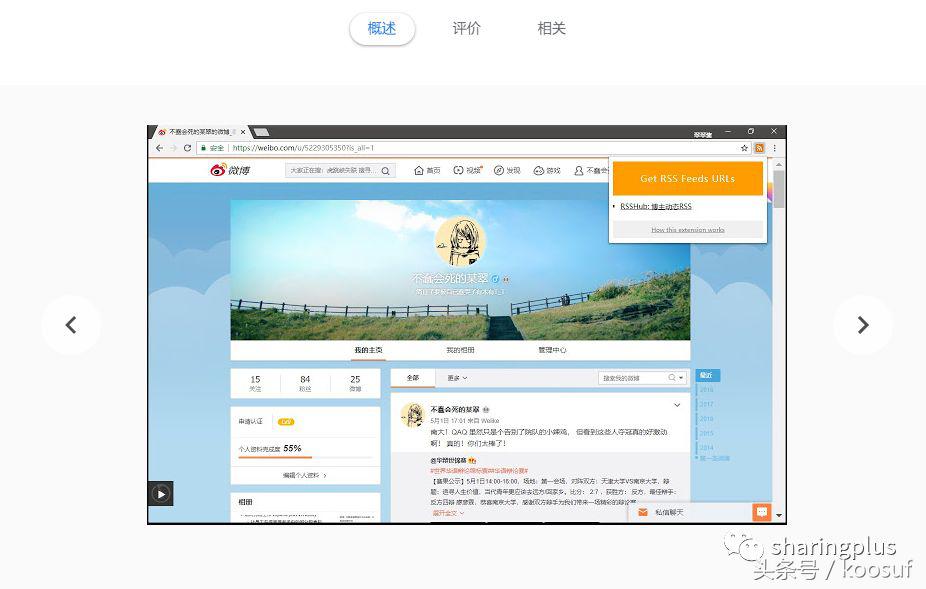Collapse the post via its chevron arrow
This screenshot has height=589, width=926.
pyautogui.click(x=678, y=405)
